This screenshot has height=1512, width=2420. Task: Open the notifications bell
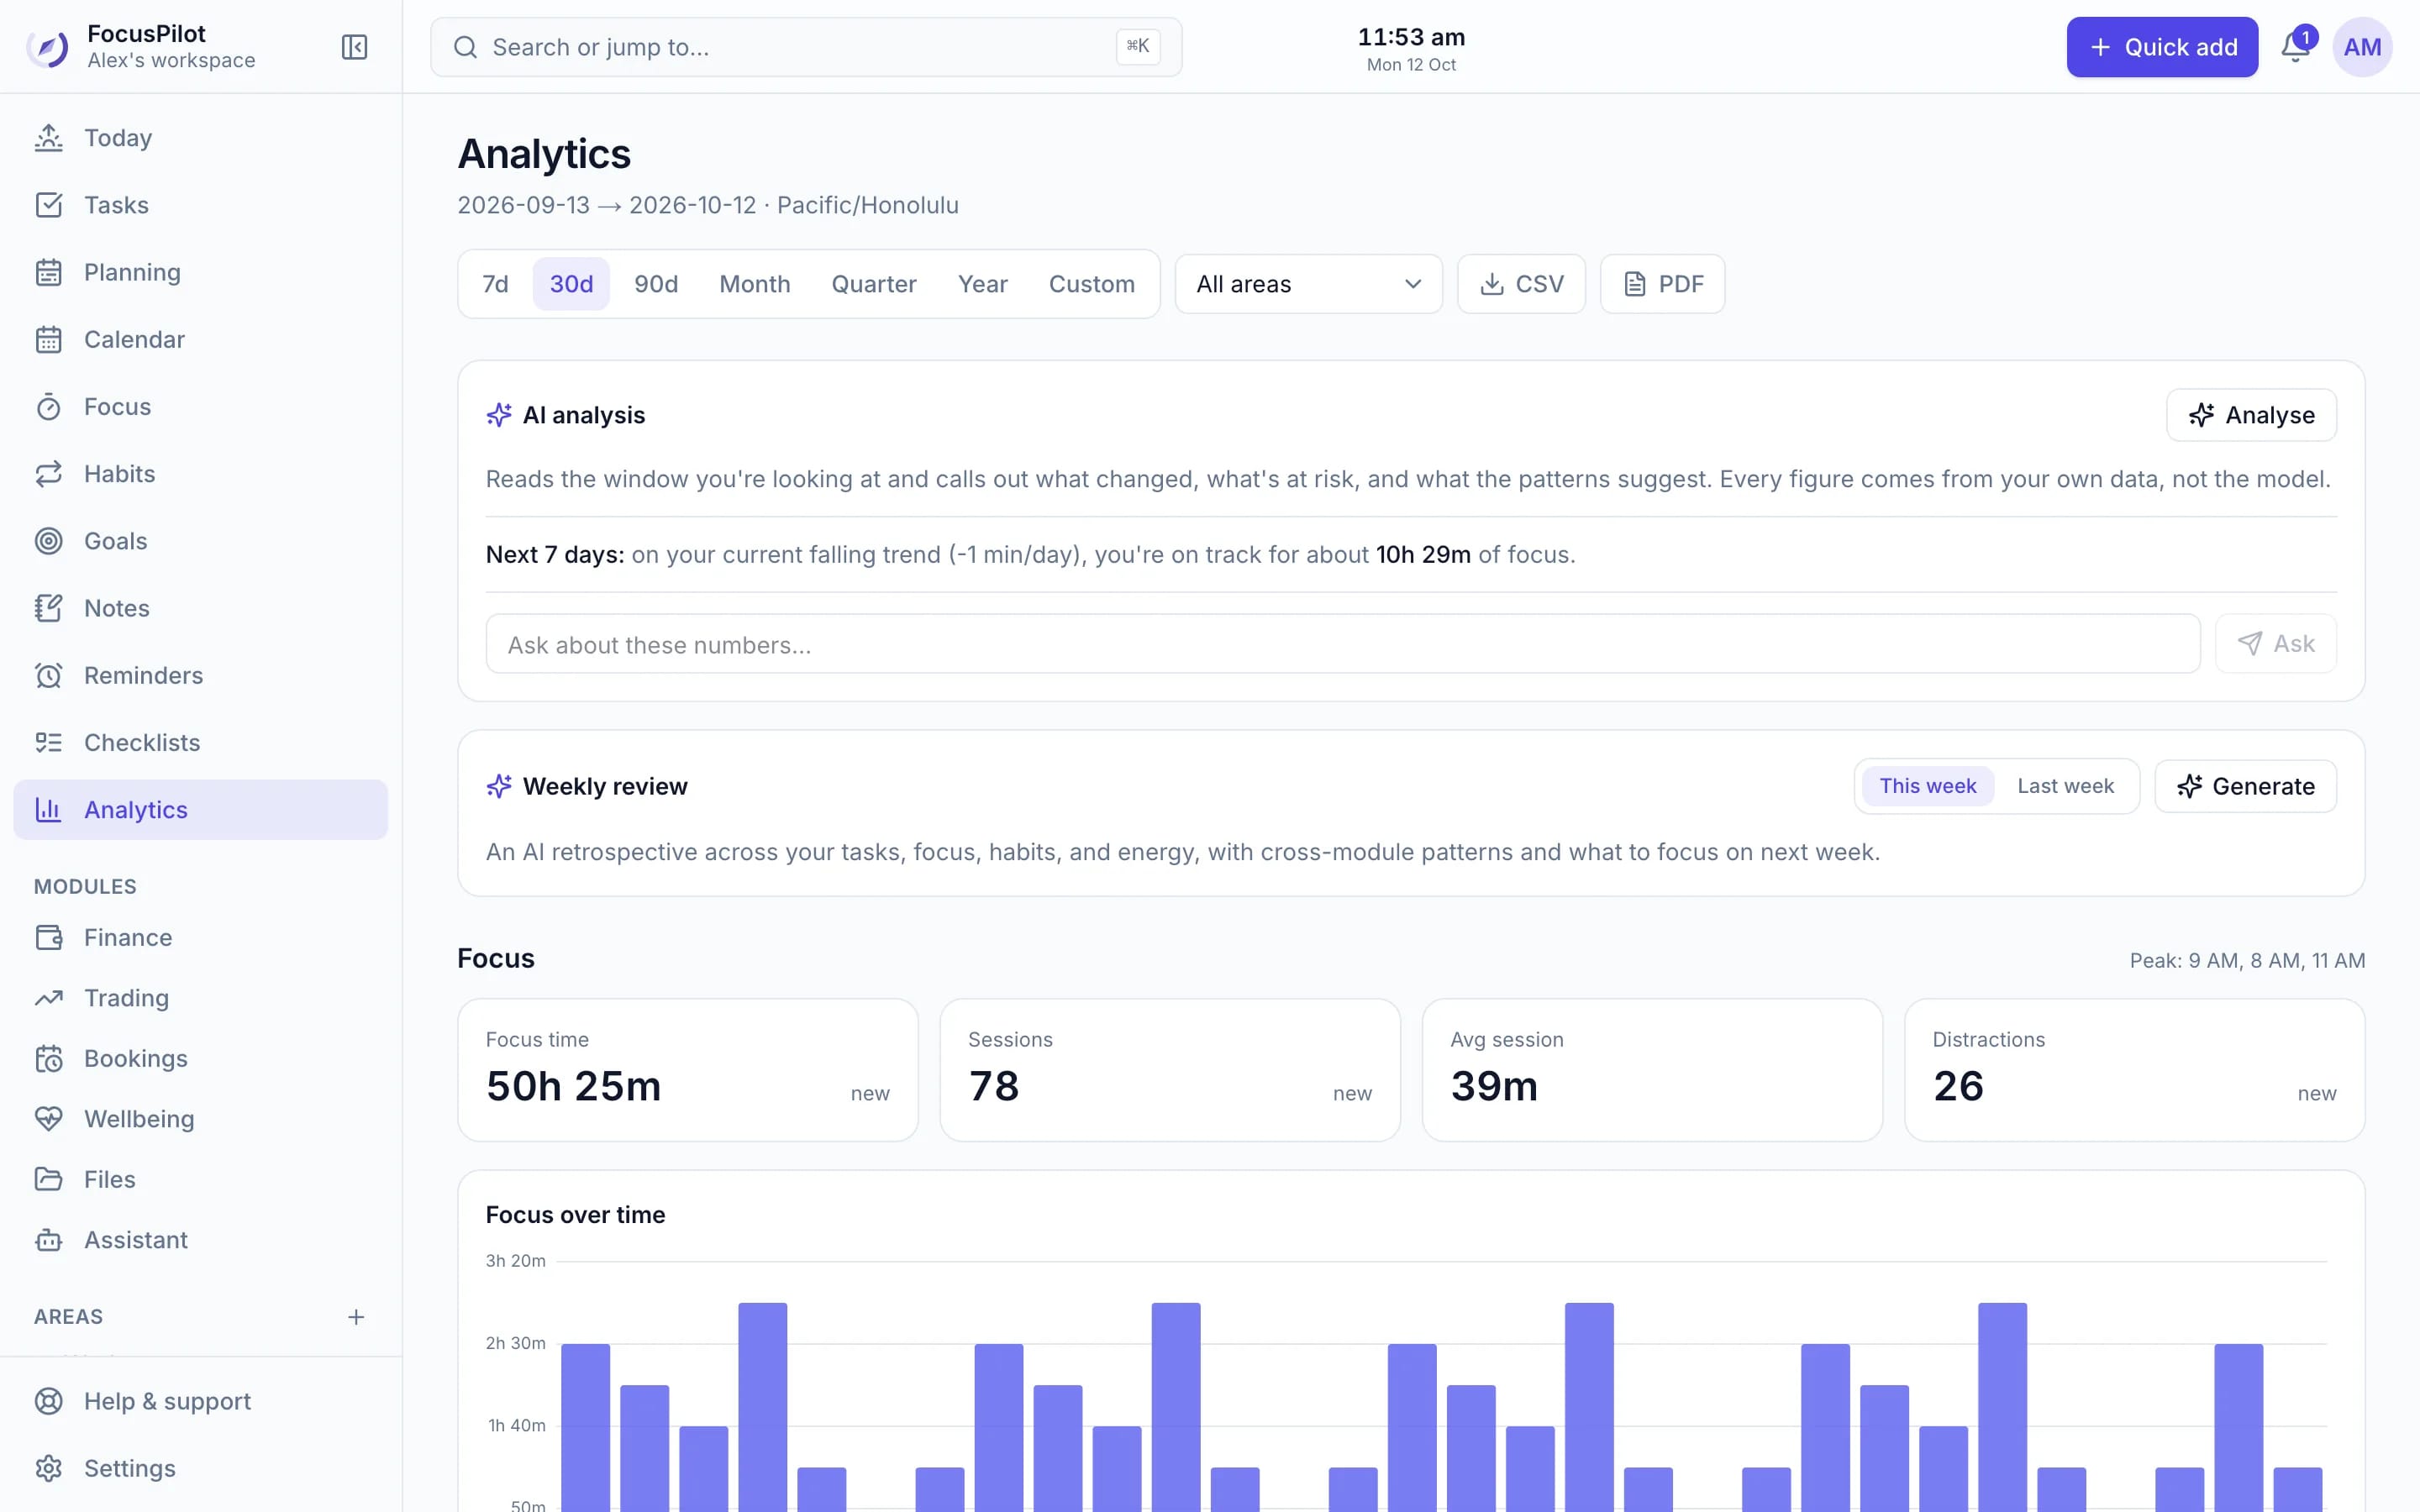tap(2296, 47)
